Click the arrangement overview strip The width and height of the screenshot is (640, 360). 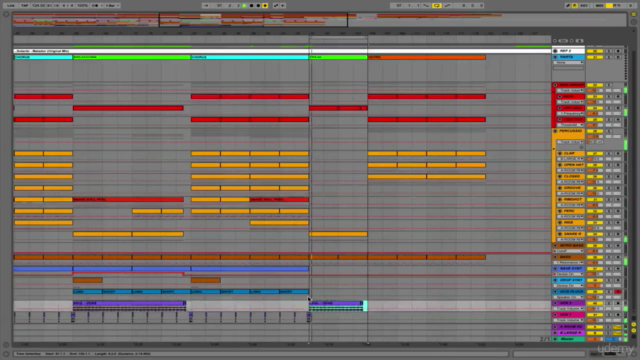pyautogui.click(x=320, y=20)
